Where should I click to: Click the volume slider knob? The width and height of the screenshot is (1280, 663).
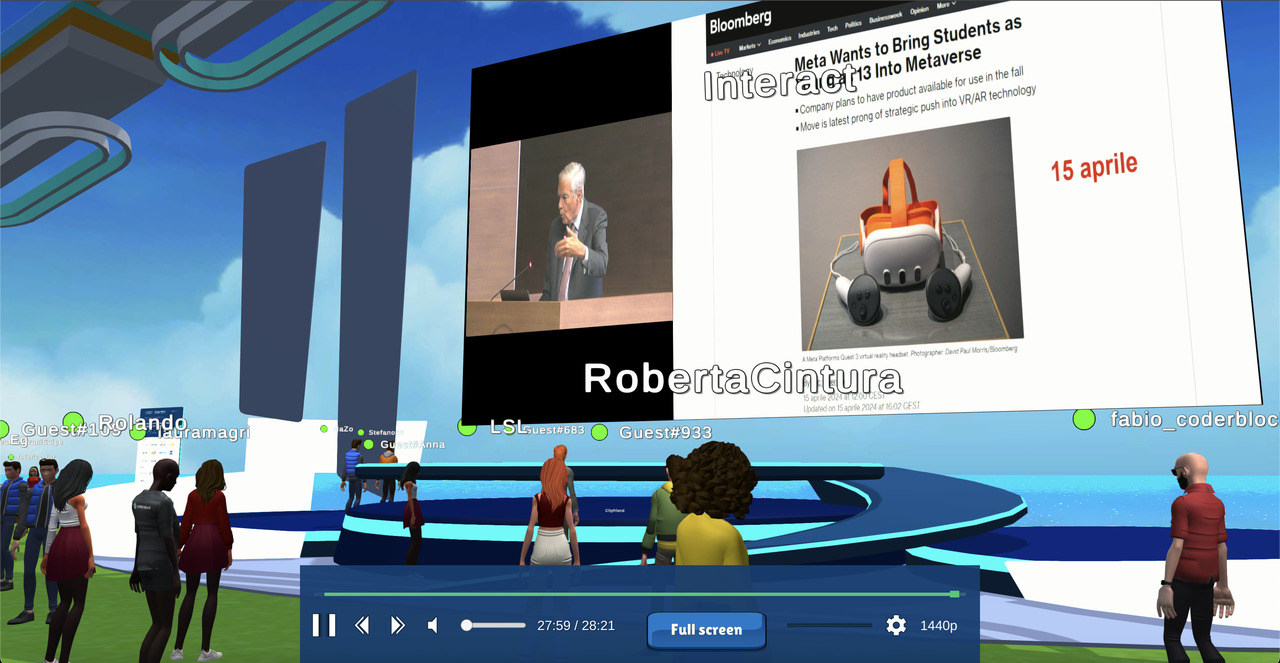(466, 625)
